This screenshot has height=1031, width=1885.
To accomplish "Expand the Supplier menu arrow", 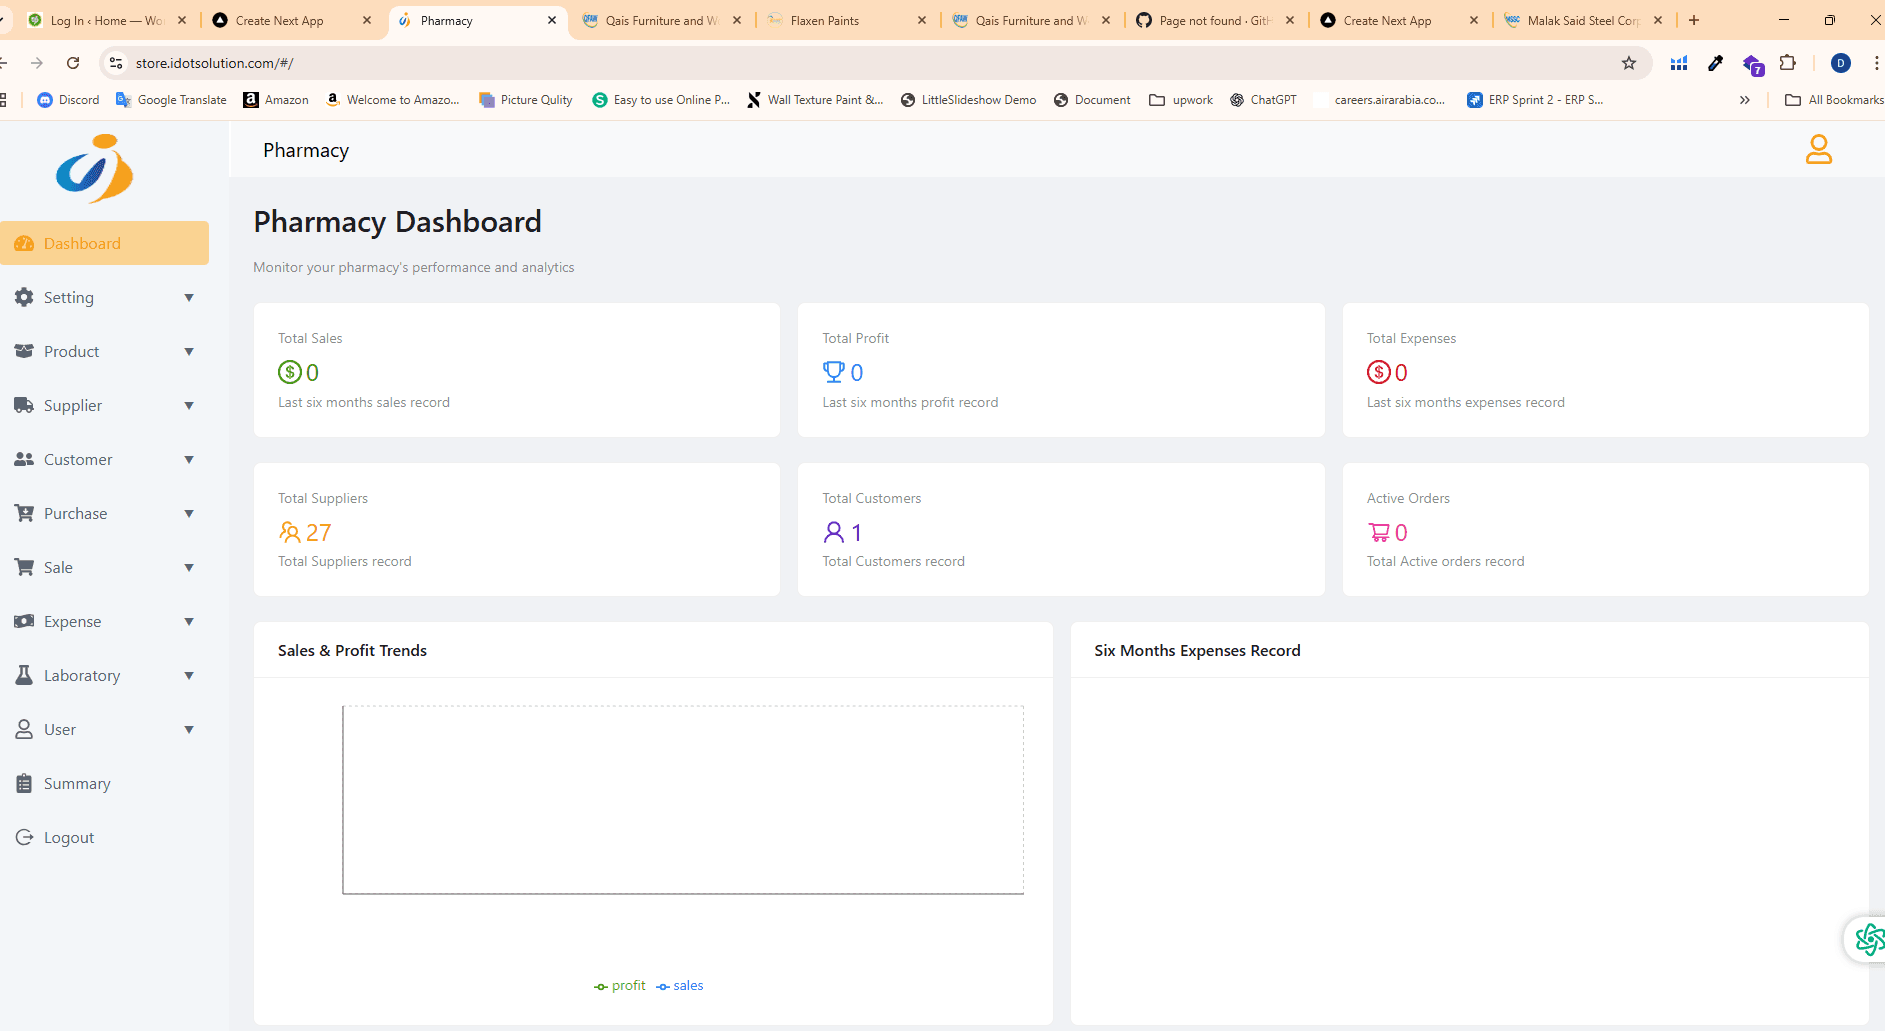I will (189, 405).
